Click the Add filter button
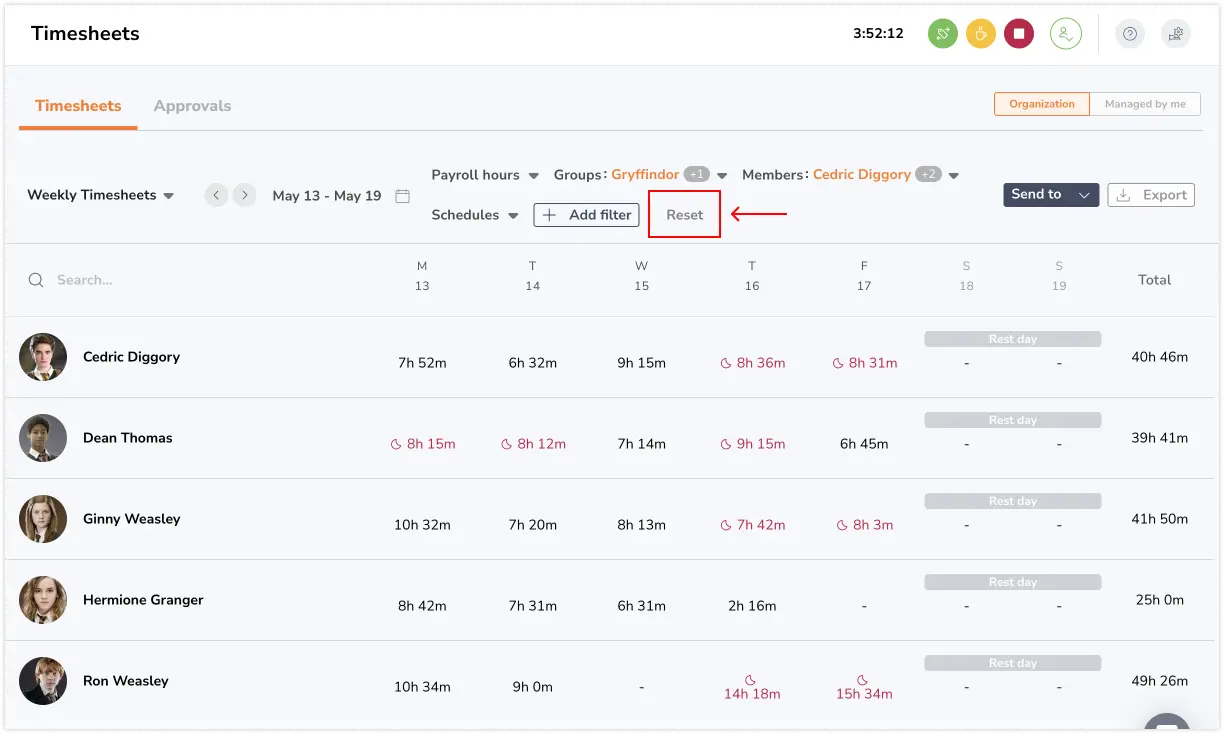Screen dimensions: 1224x734 click(x=586, y=215)
